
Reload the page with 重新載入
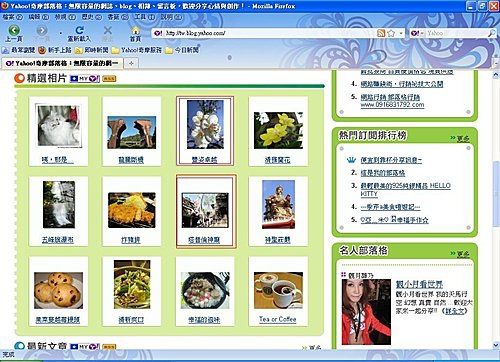[x=79, y=34]
